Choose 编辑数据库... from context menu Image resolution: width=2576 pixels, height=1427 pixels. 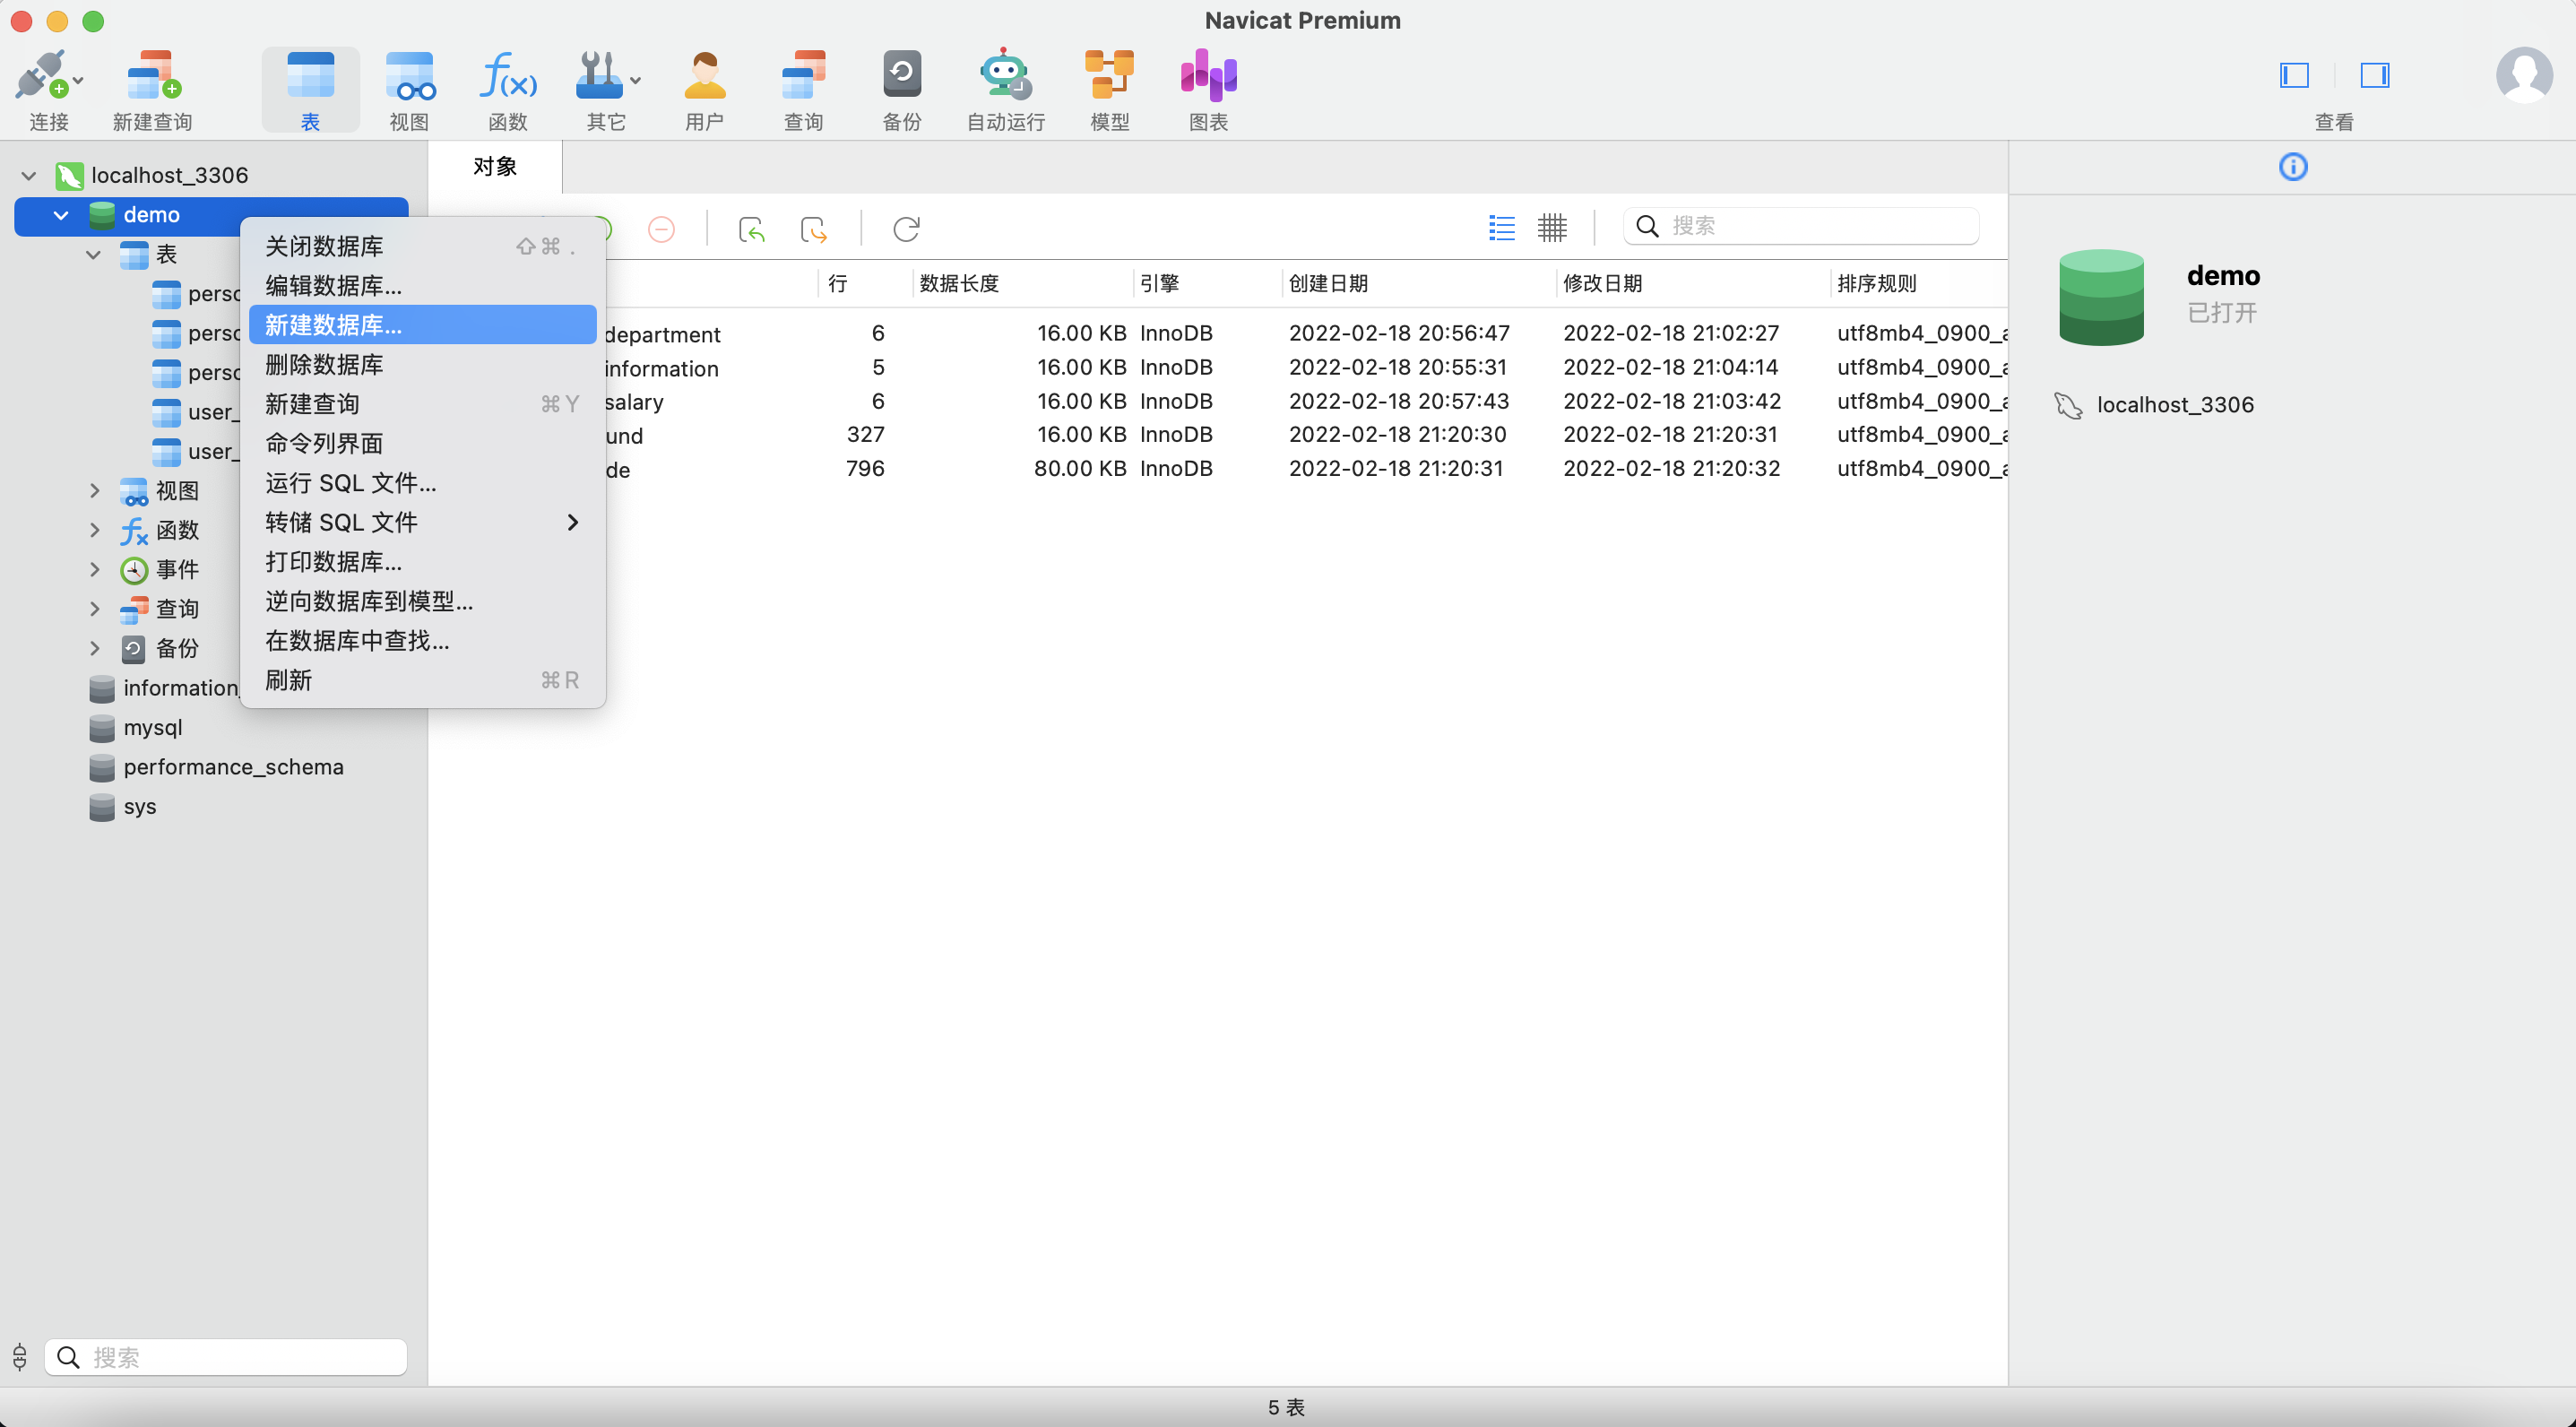tap(422, 286)
